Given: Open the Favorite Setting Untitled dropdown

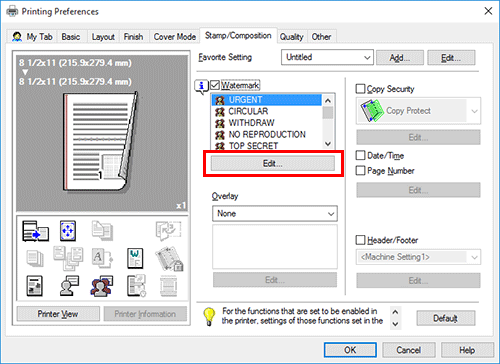Looking at the screenshot, I should (327, 57).
